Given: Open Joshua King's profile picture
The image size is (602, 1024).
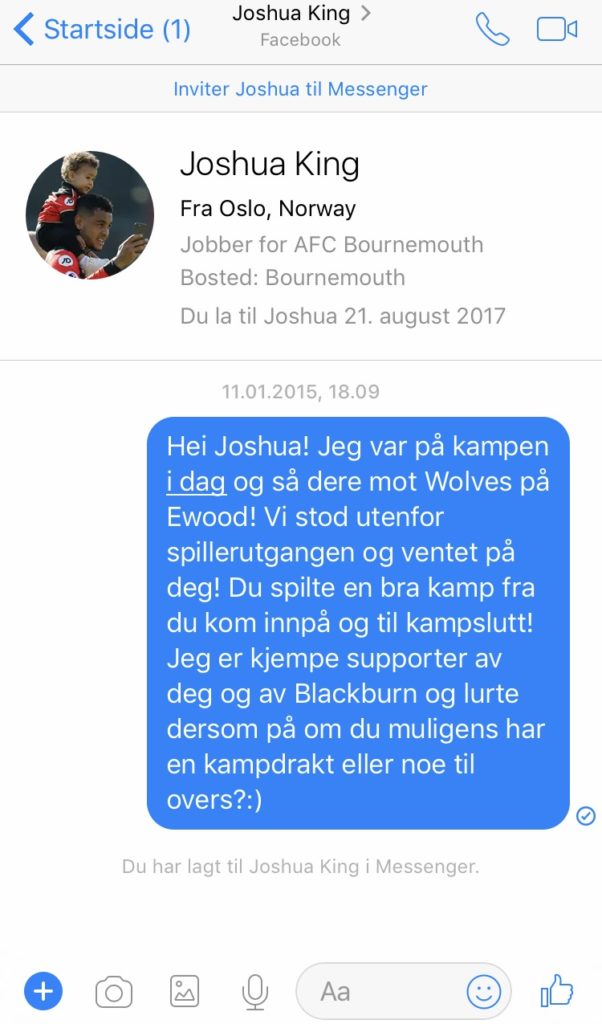Looking at the screenshot, I should click(x=90, y=216).
